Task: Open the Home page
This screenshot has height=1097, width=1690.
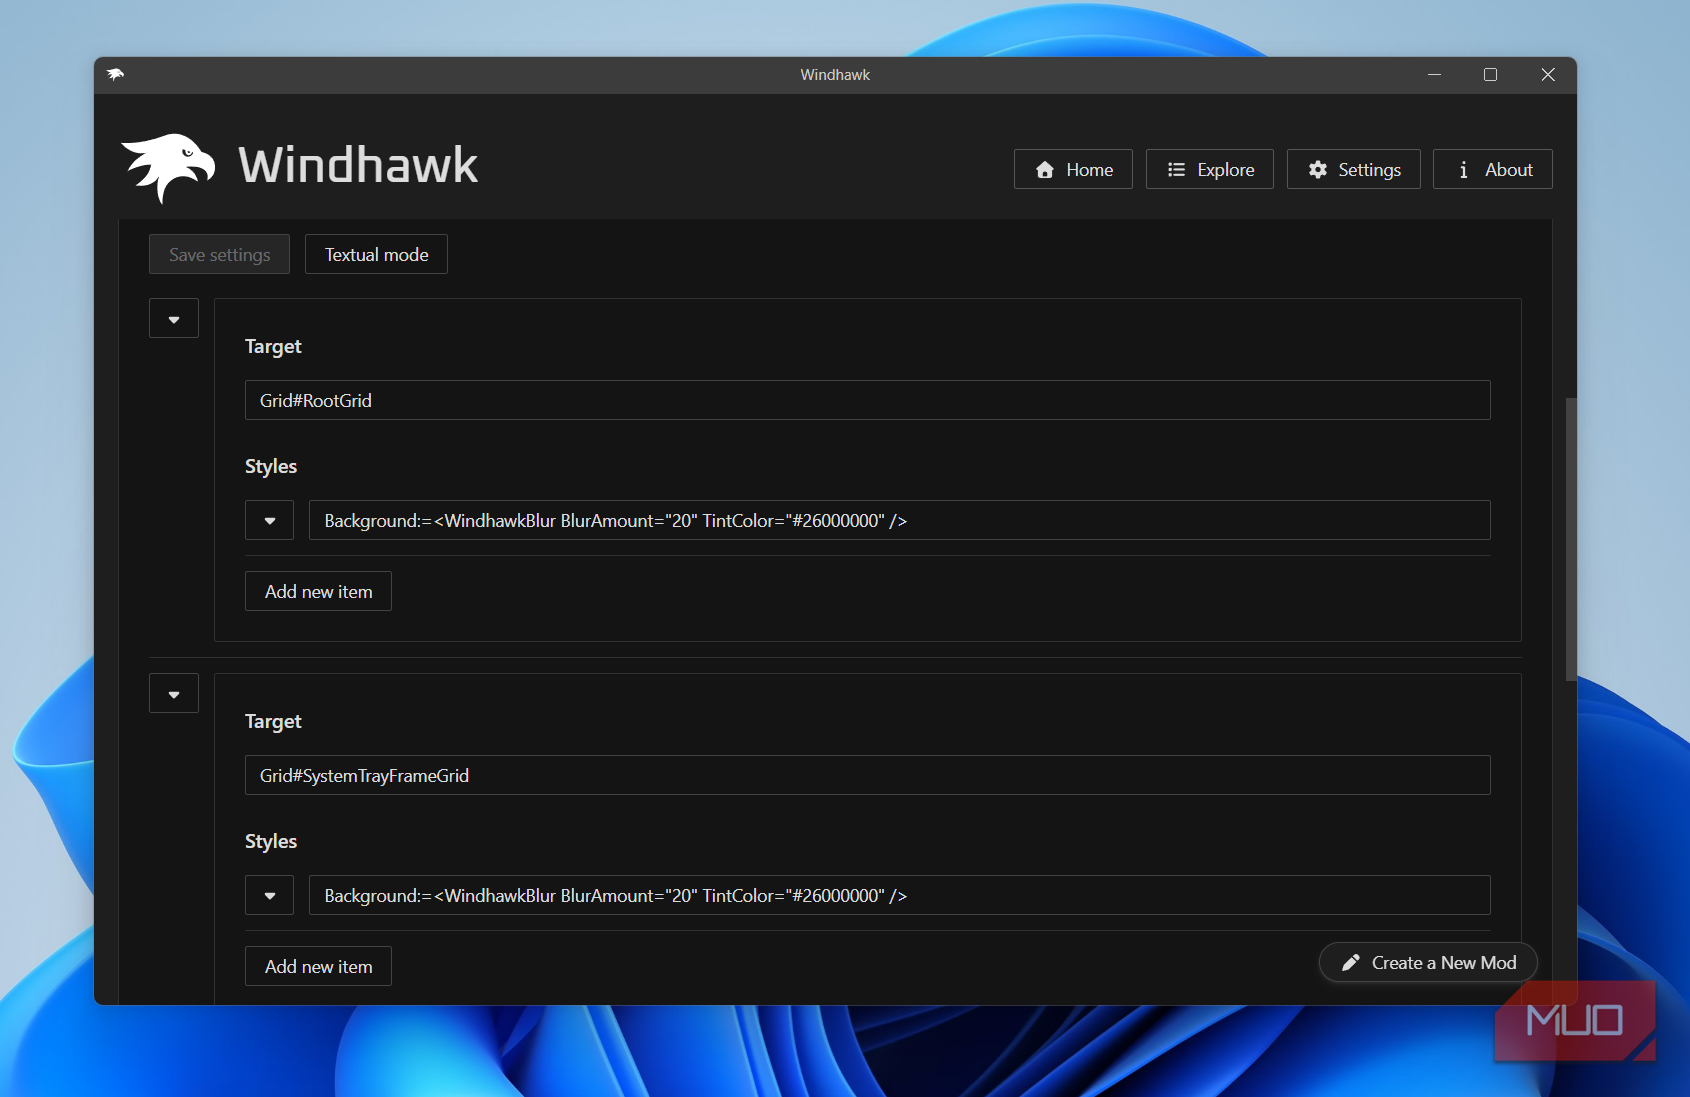Action: 1073,169
